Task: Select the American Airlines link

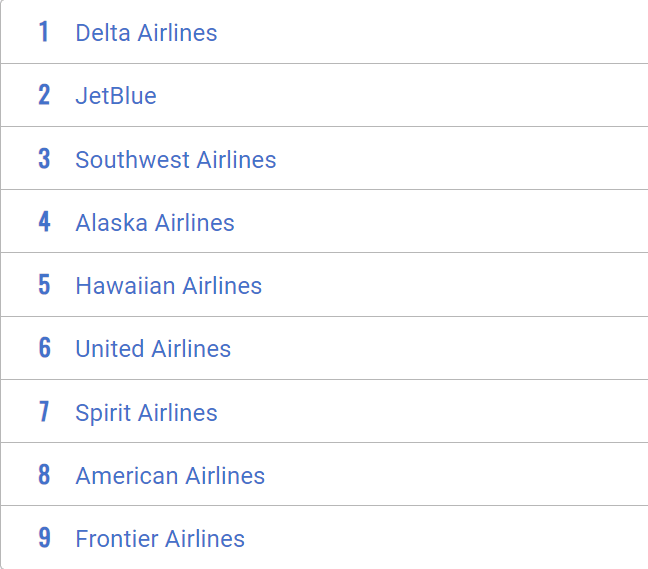Action: [x=170, y=476]
